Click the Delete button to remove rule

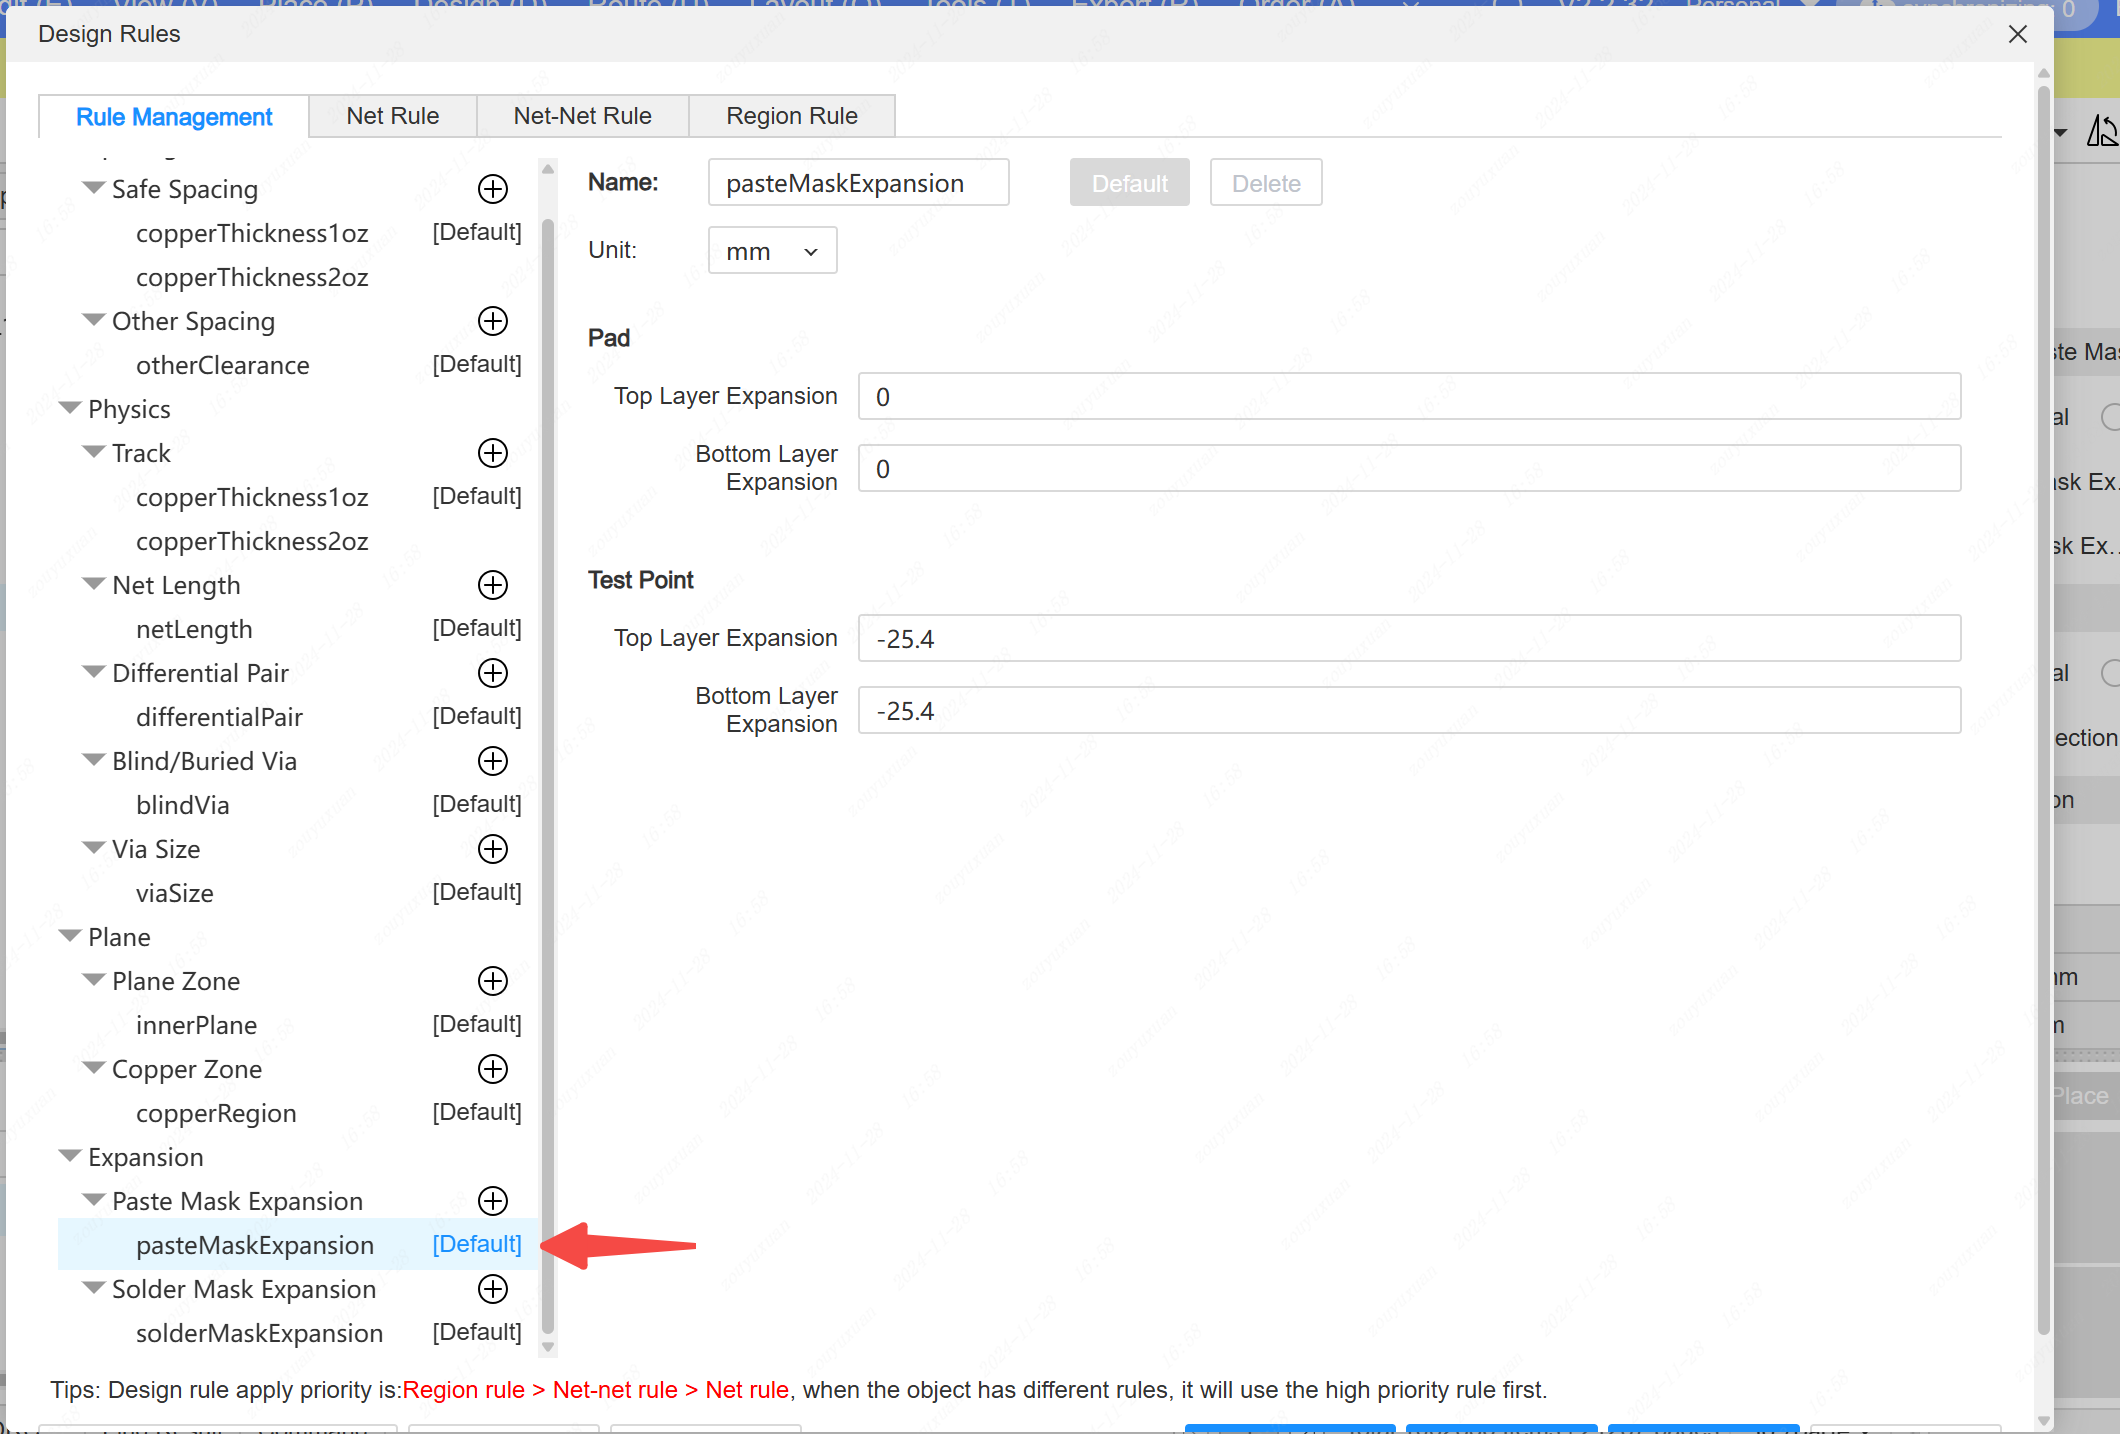point(1266,181)
